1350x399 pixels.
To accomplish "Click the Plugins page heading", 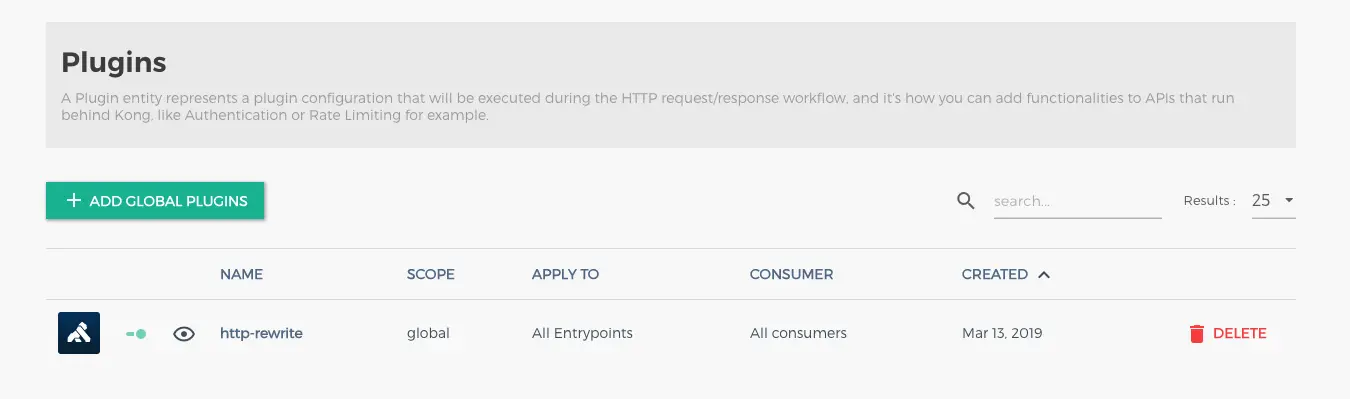I will (x=114, y=63).
